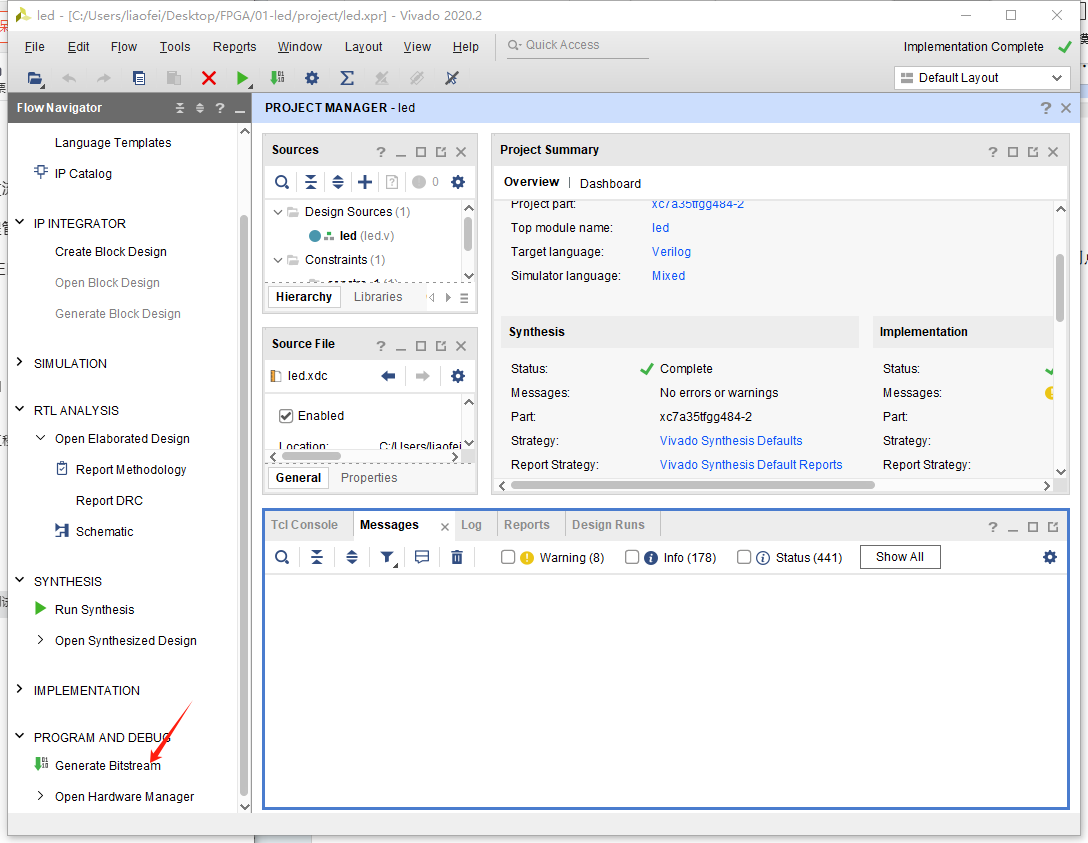This screenshot has height=843, width=1088.
Task: Open Sources panel settings gear
Action: click(458, 182)
